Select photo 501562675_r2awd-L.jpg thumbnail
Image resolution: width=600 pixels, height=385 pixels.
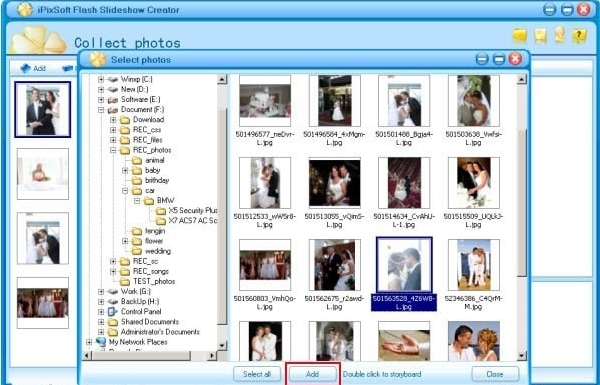[x=335, y=265]
